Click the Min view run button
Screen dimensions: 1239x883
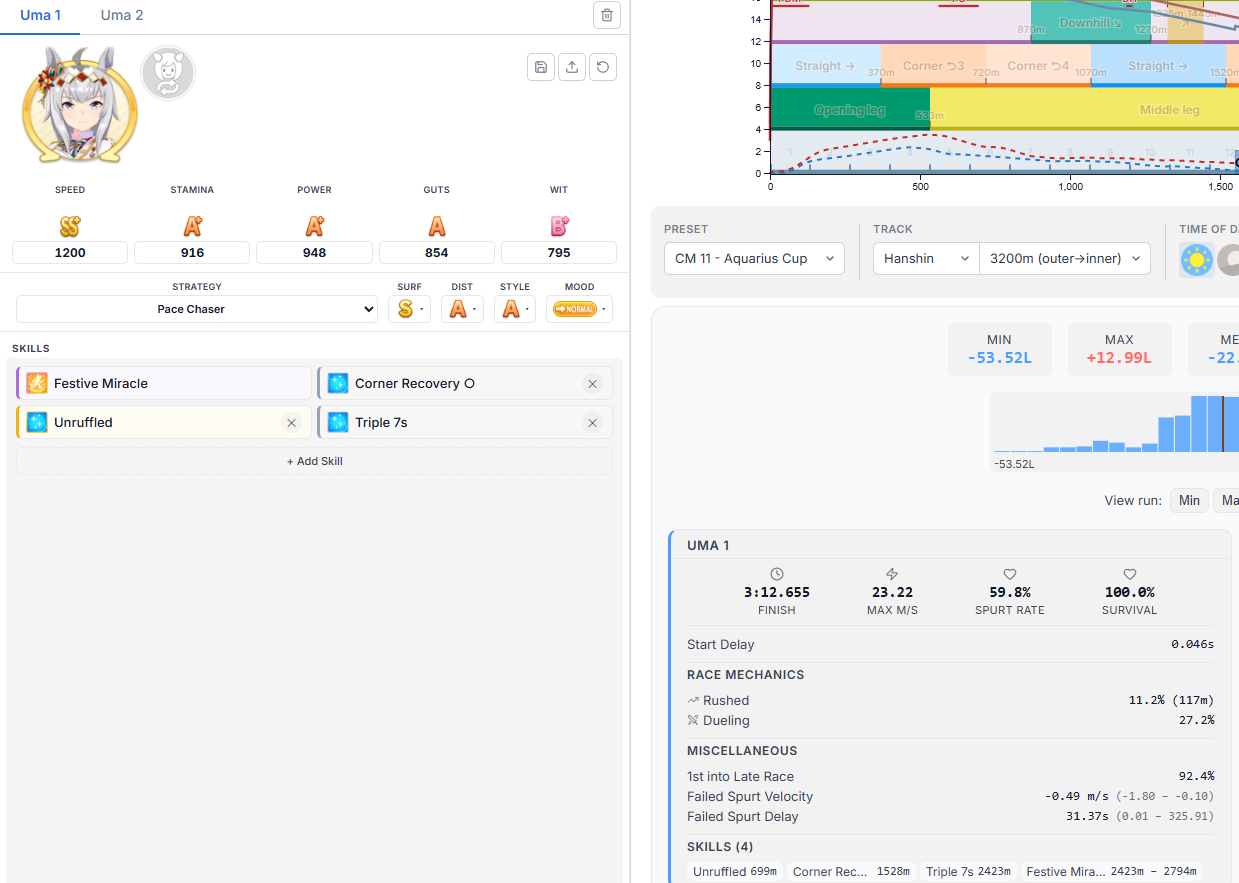click(1189, 500)
